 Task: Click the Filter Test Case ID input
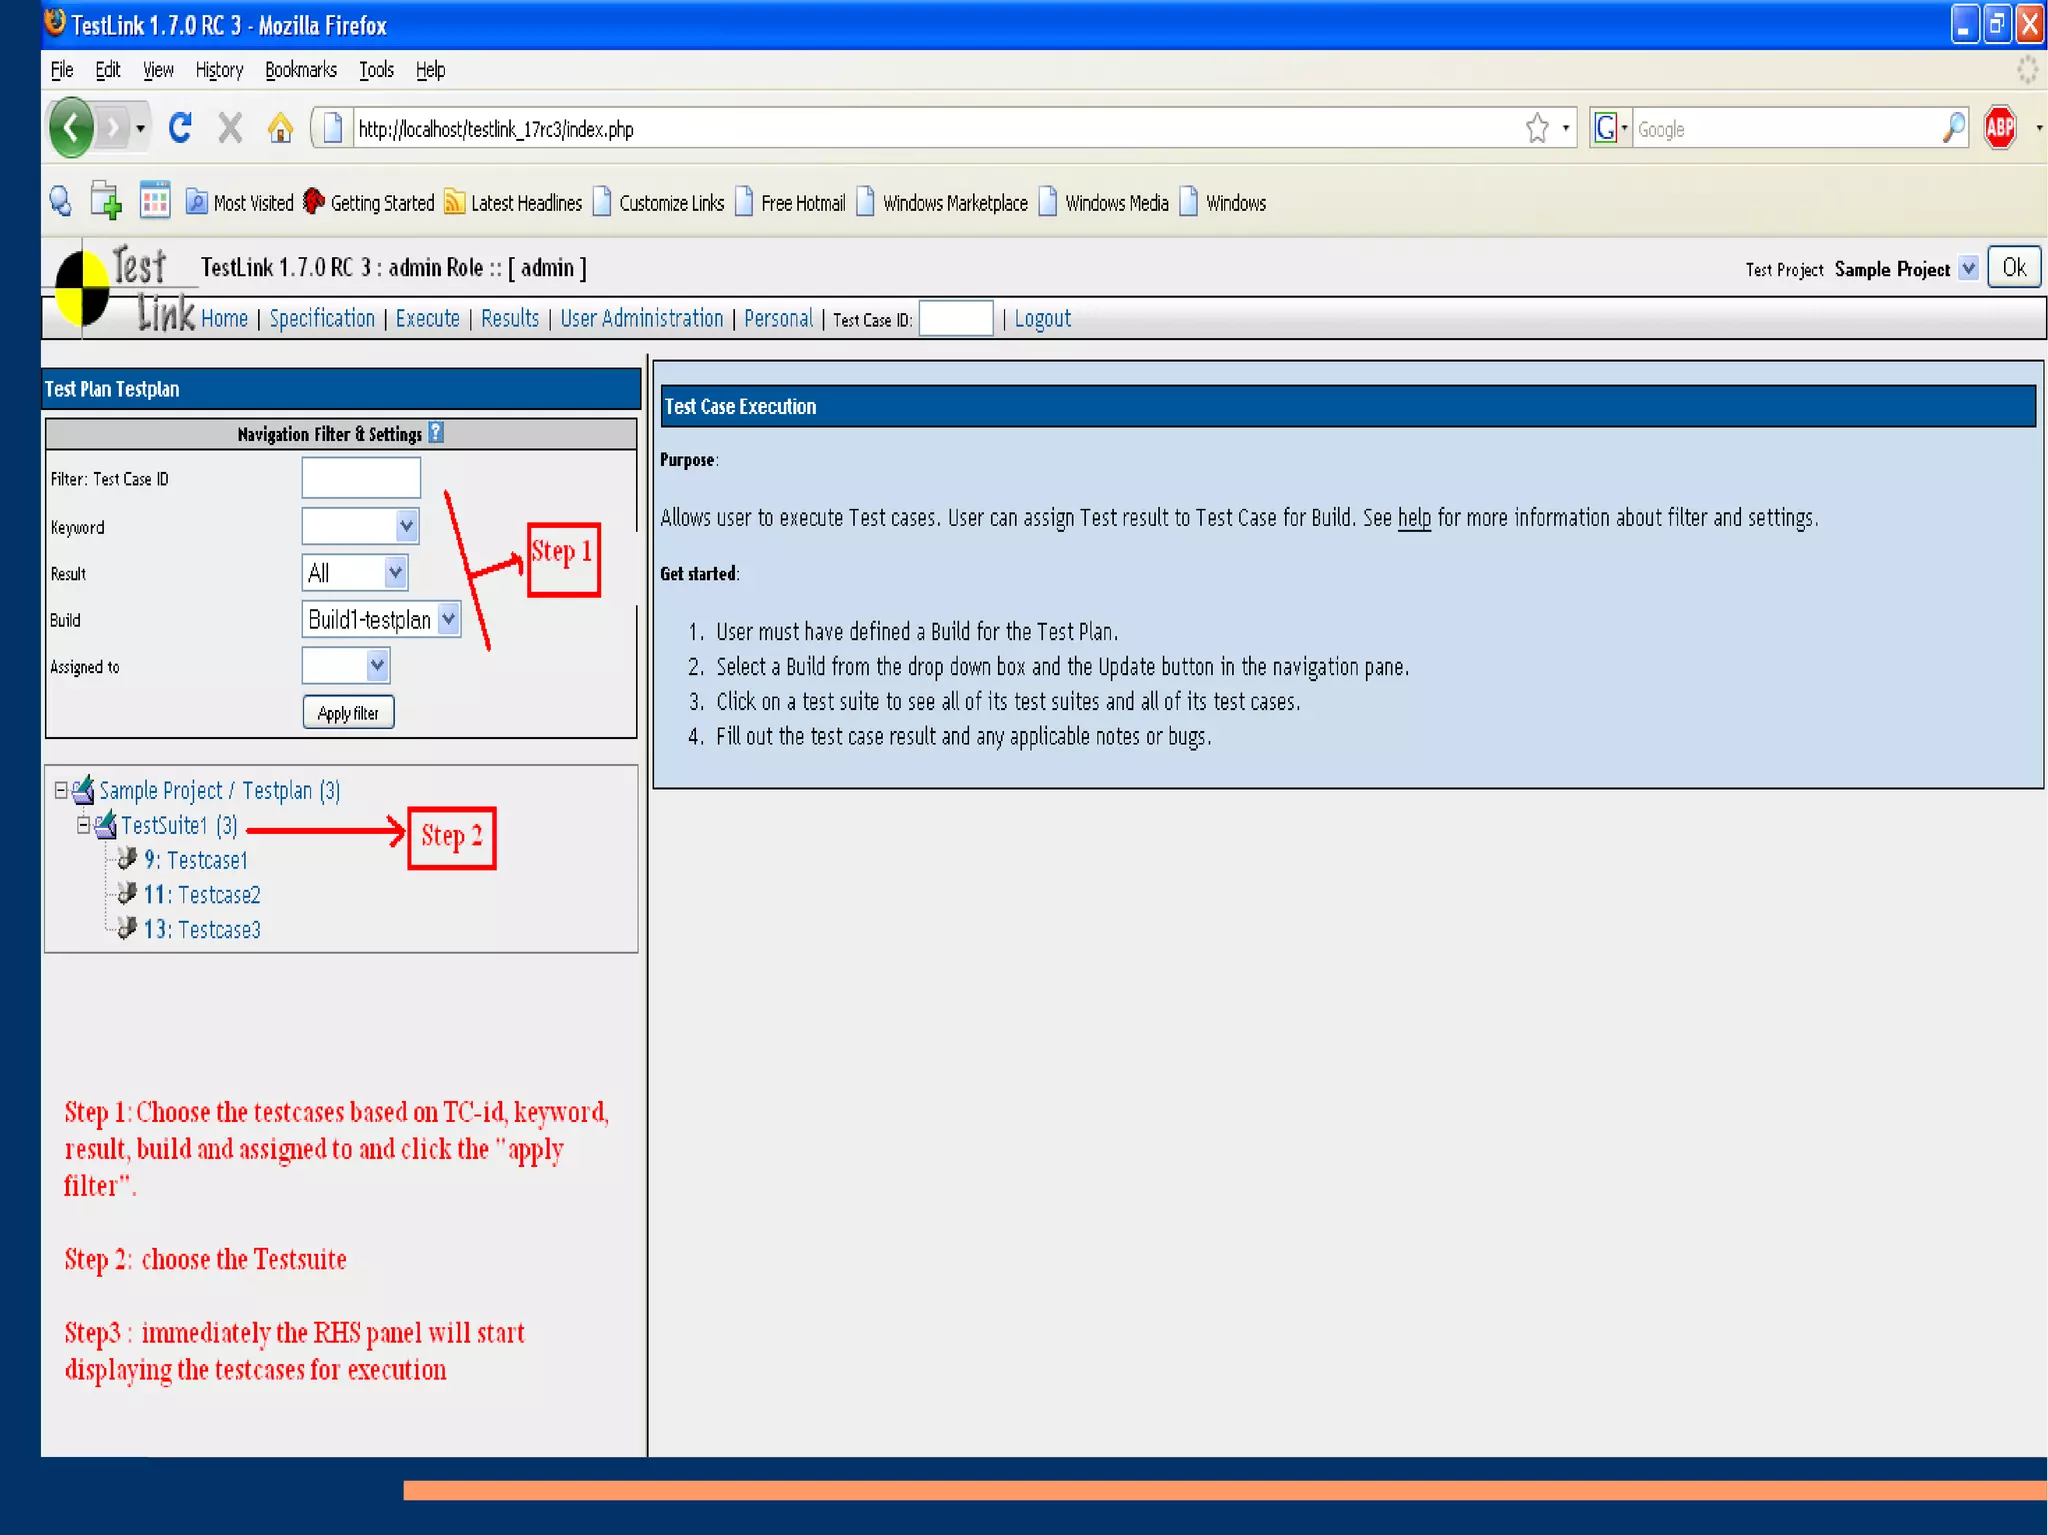click(361, 477)
